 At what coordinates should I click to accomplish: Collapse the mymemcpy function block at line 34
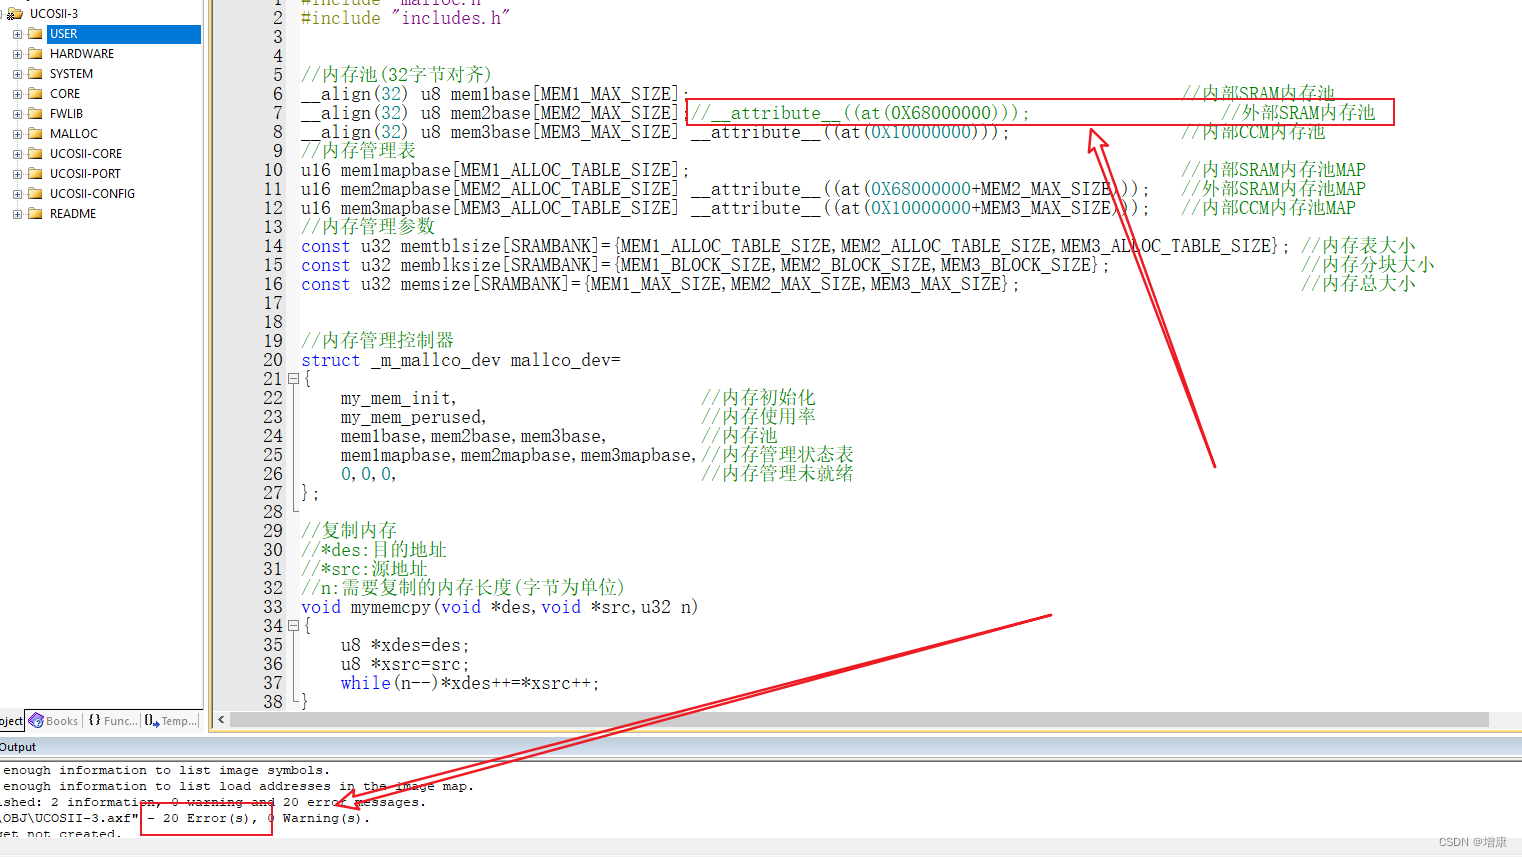point(293,626)
